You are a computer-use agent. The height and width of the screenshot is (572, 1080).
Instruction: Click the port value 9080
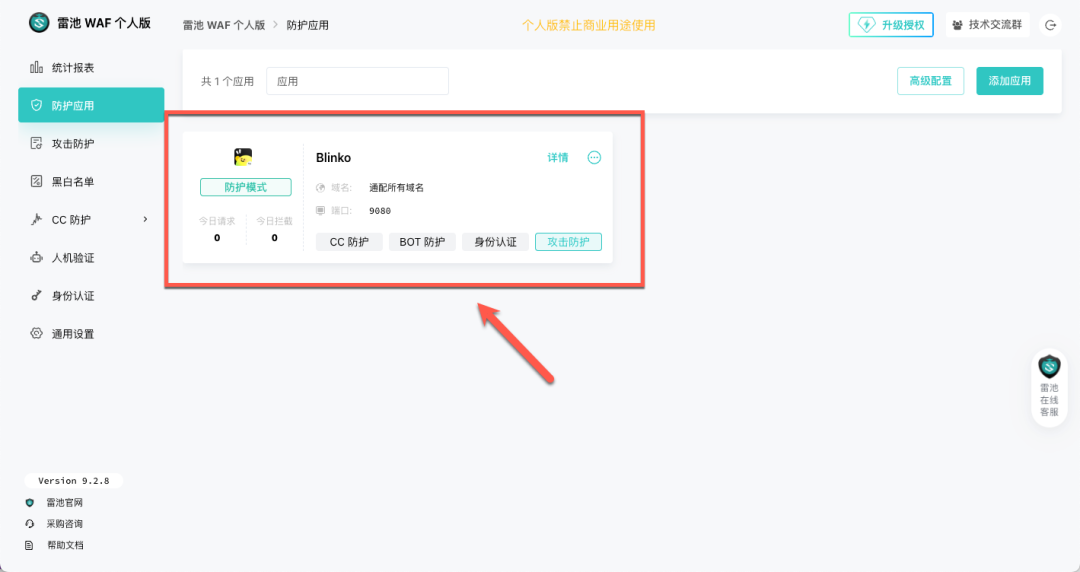tap(380, 210)
